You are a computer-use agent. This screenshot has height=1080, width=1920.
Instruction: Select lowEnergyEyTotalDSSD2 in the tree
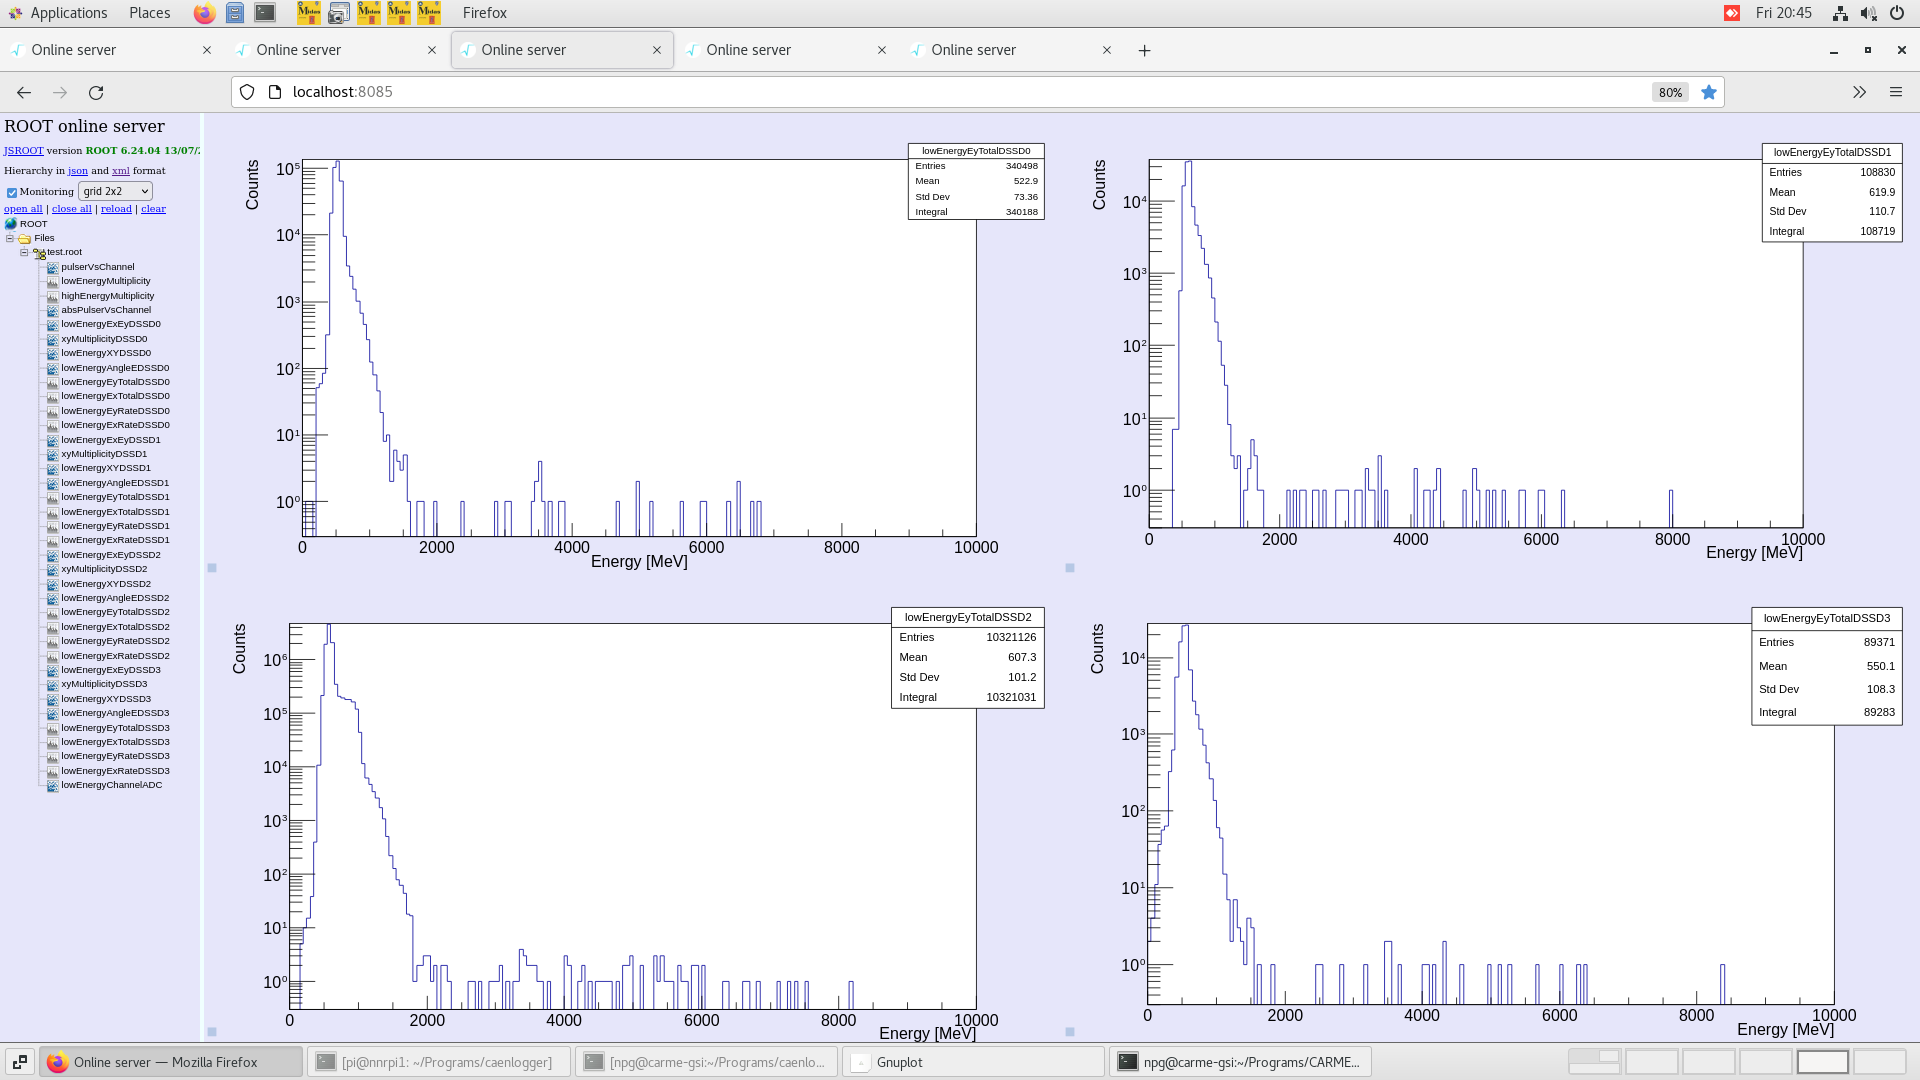[x=115, y=612]
